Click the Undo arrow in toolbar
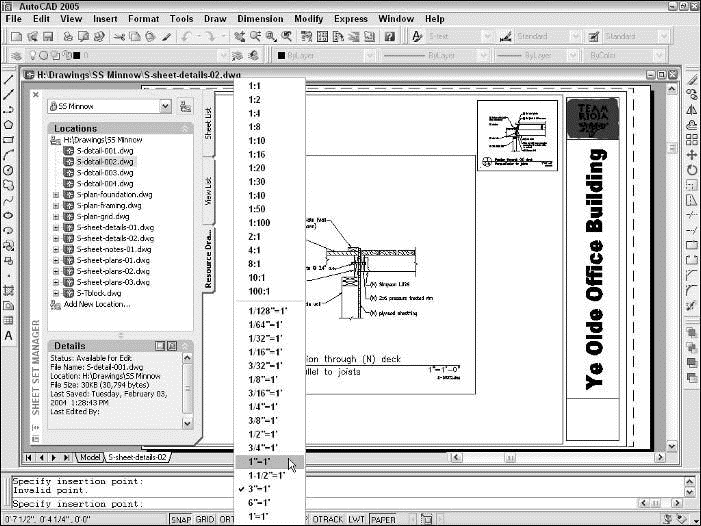The height and width of the screenshot is (526, 701). click(x=188, y=36)
